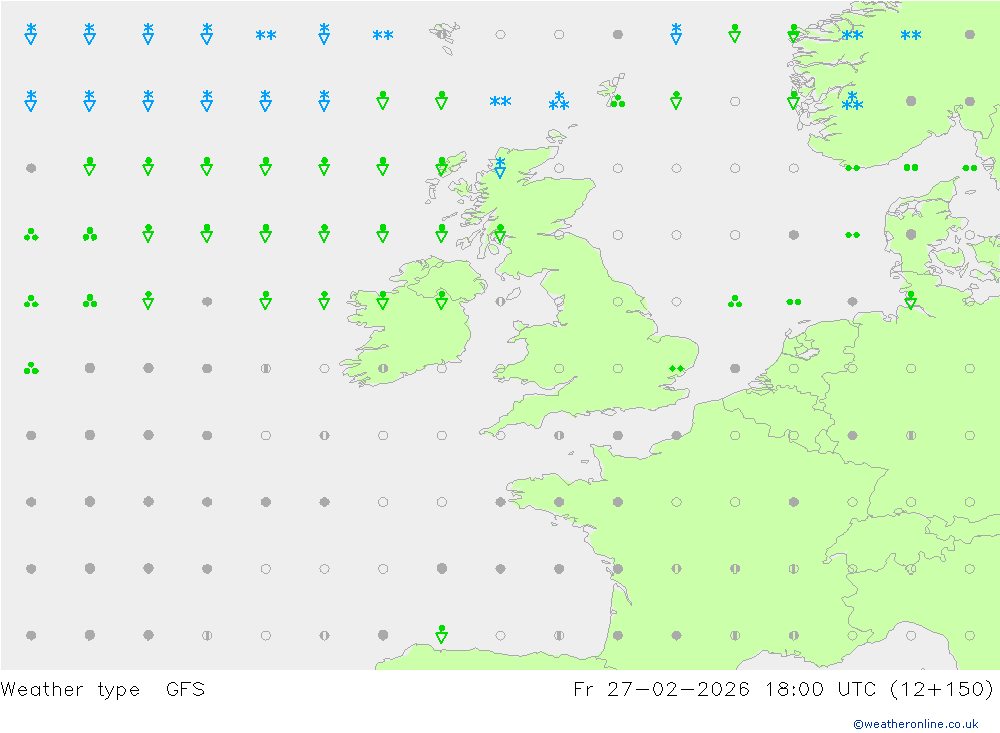Click filled grey circle over Denmark's Jutland

(x=911, y=235)
